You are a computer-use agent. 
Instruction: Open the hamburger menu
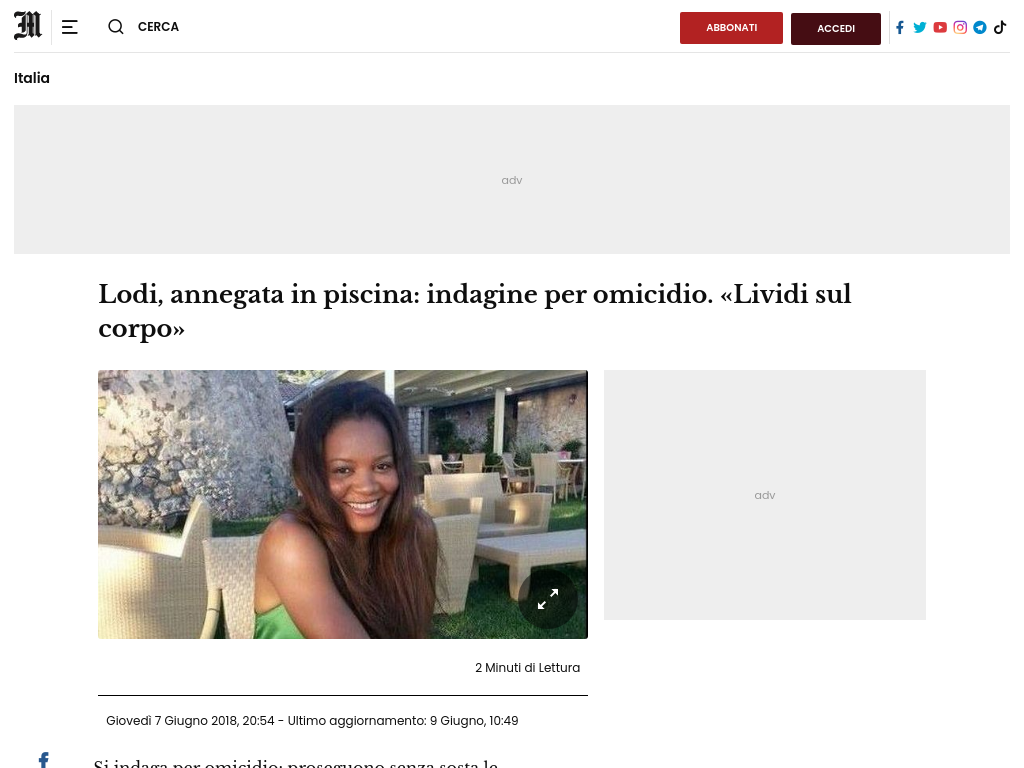click(x=70, y=27)
